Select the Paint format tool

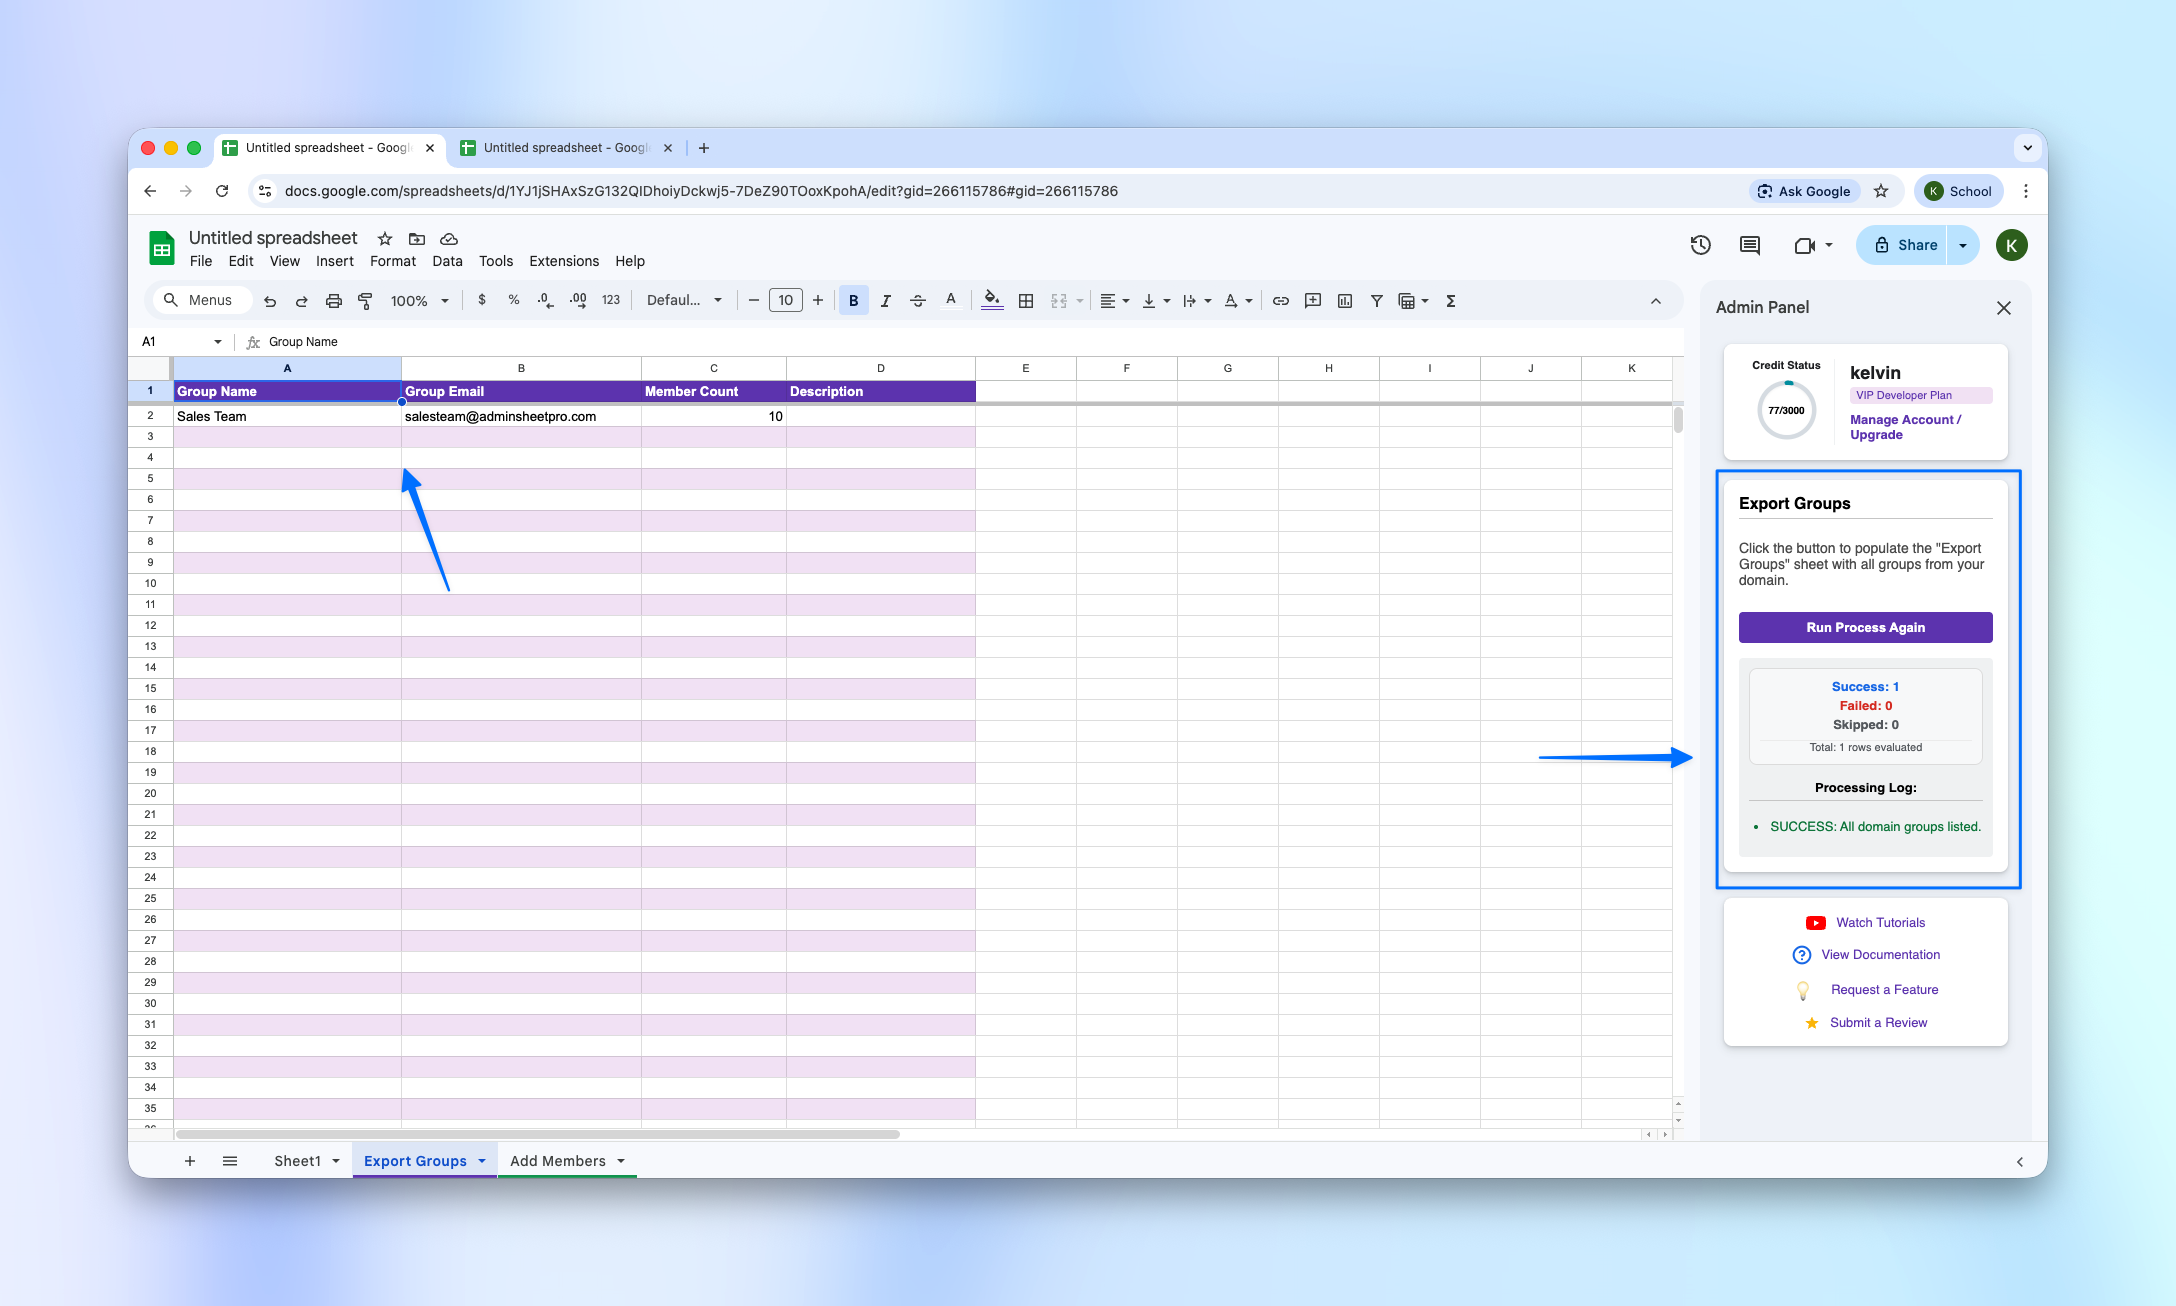tap(365, 301)
